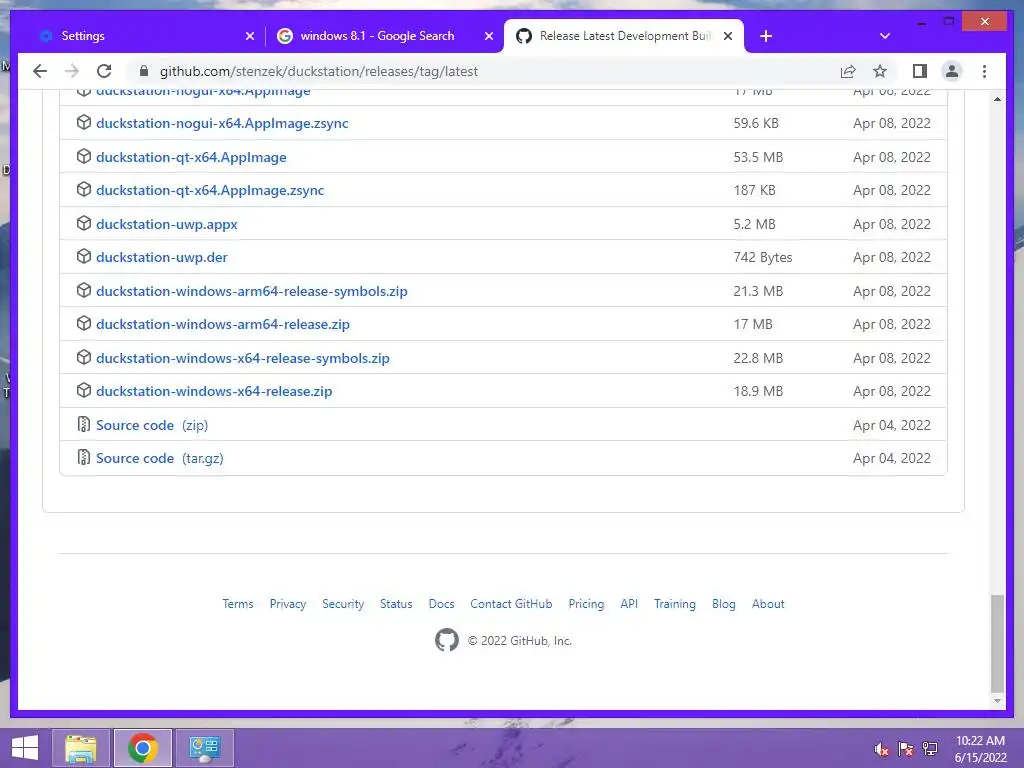Share this page via share icon

[848, 71]
